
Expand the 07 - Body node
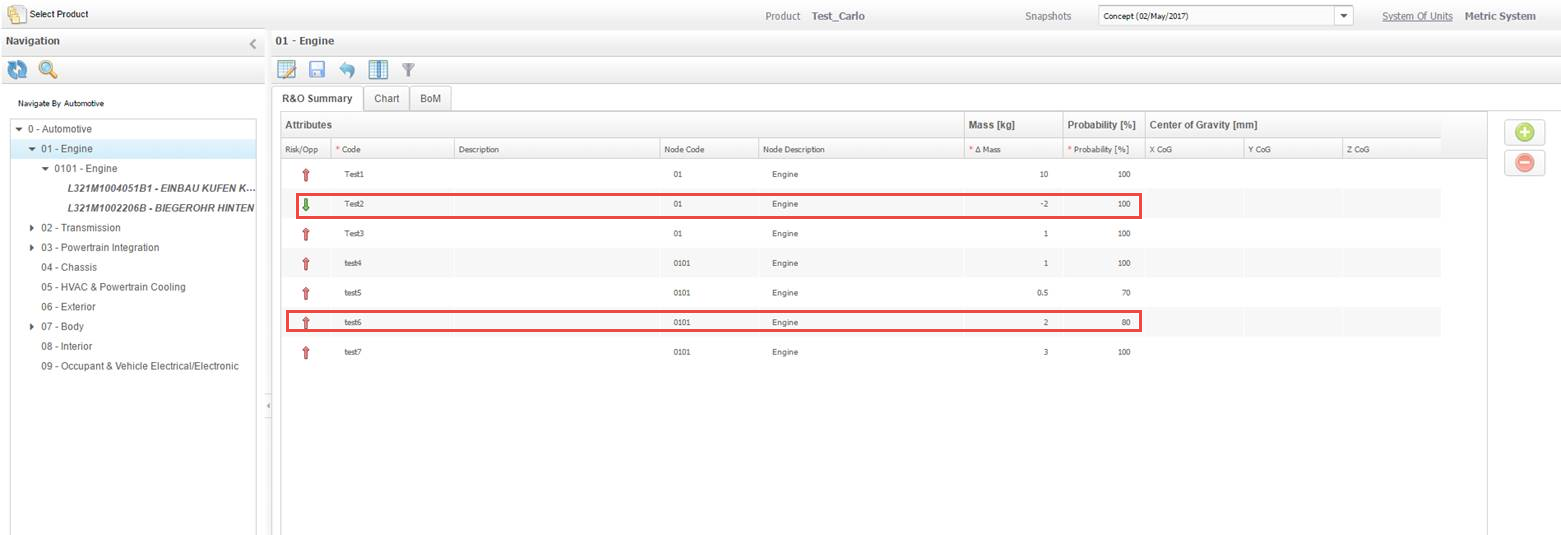[32, 327]
